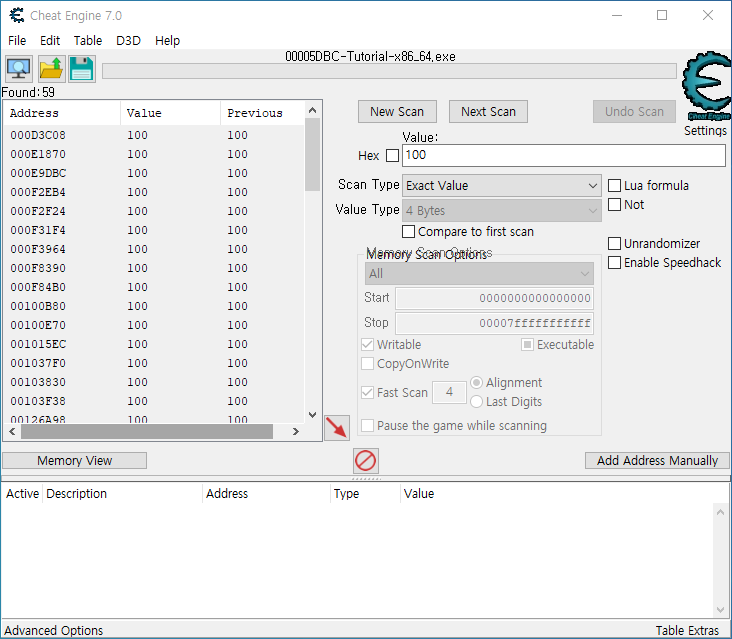Select address 00103F38 in results
Viewport: 732px width, 639px height.
(38, 401)
